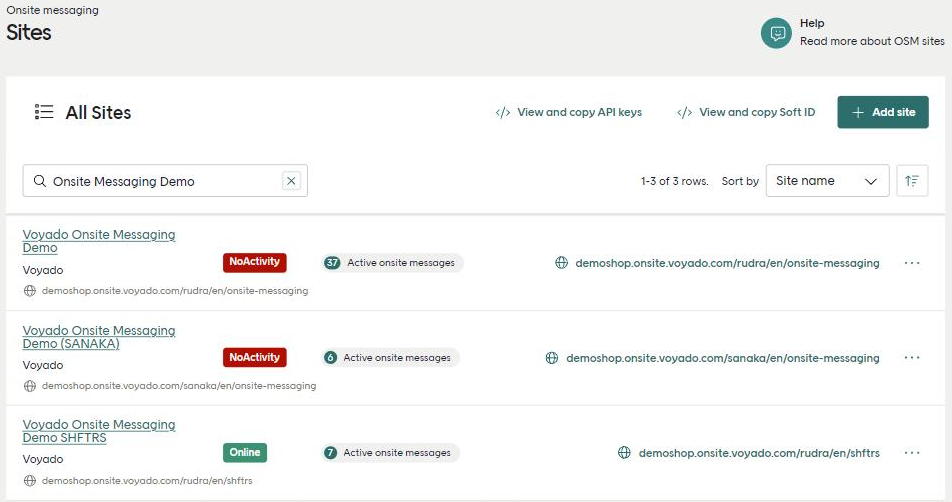Viewport: 952px width, 502px height.
Task: Click the large rudra/en/onsite-messaging URL on right
Action: click(x=727, y=263)
